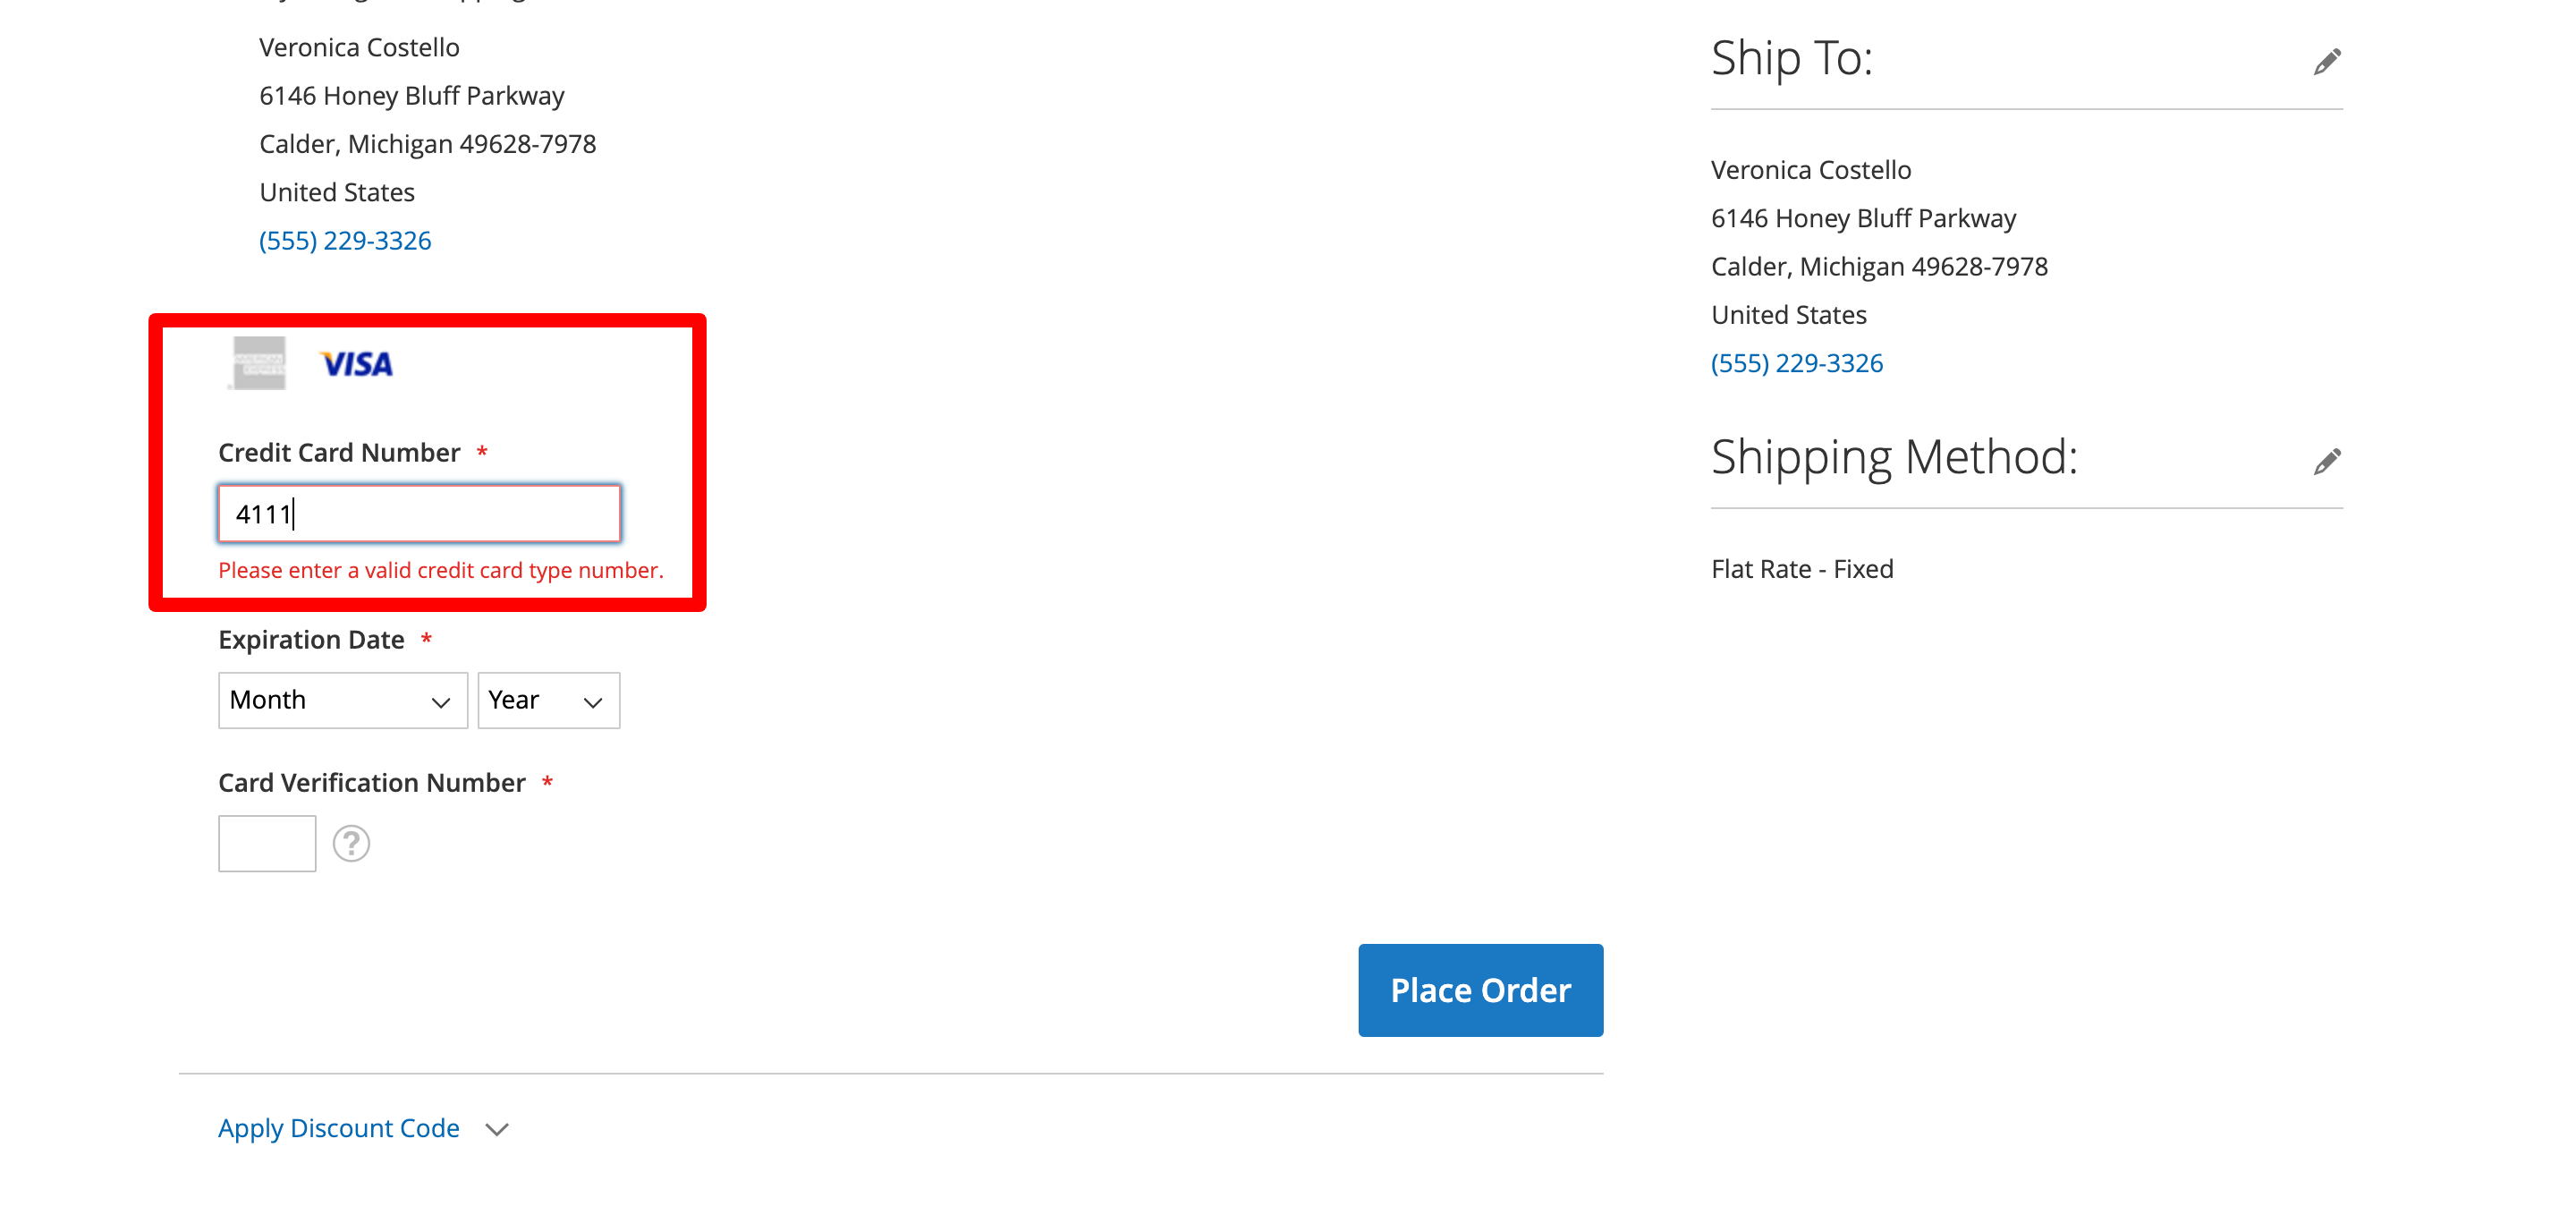The image size is (2576, 1215).
Task: Click the phone number under Ship To
Action: pyautogui.click(x=1796, y=362)
